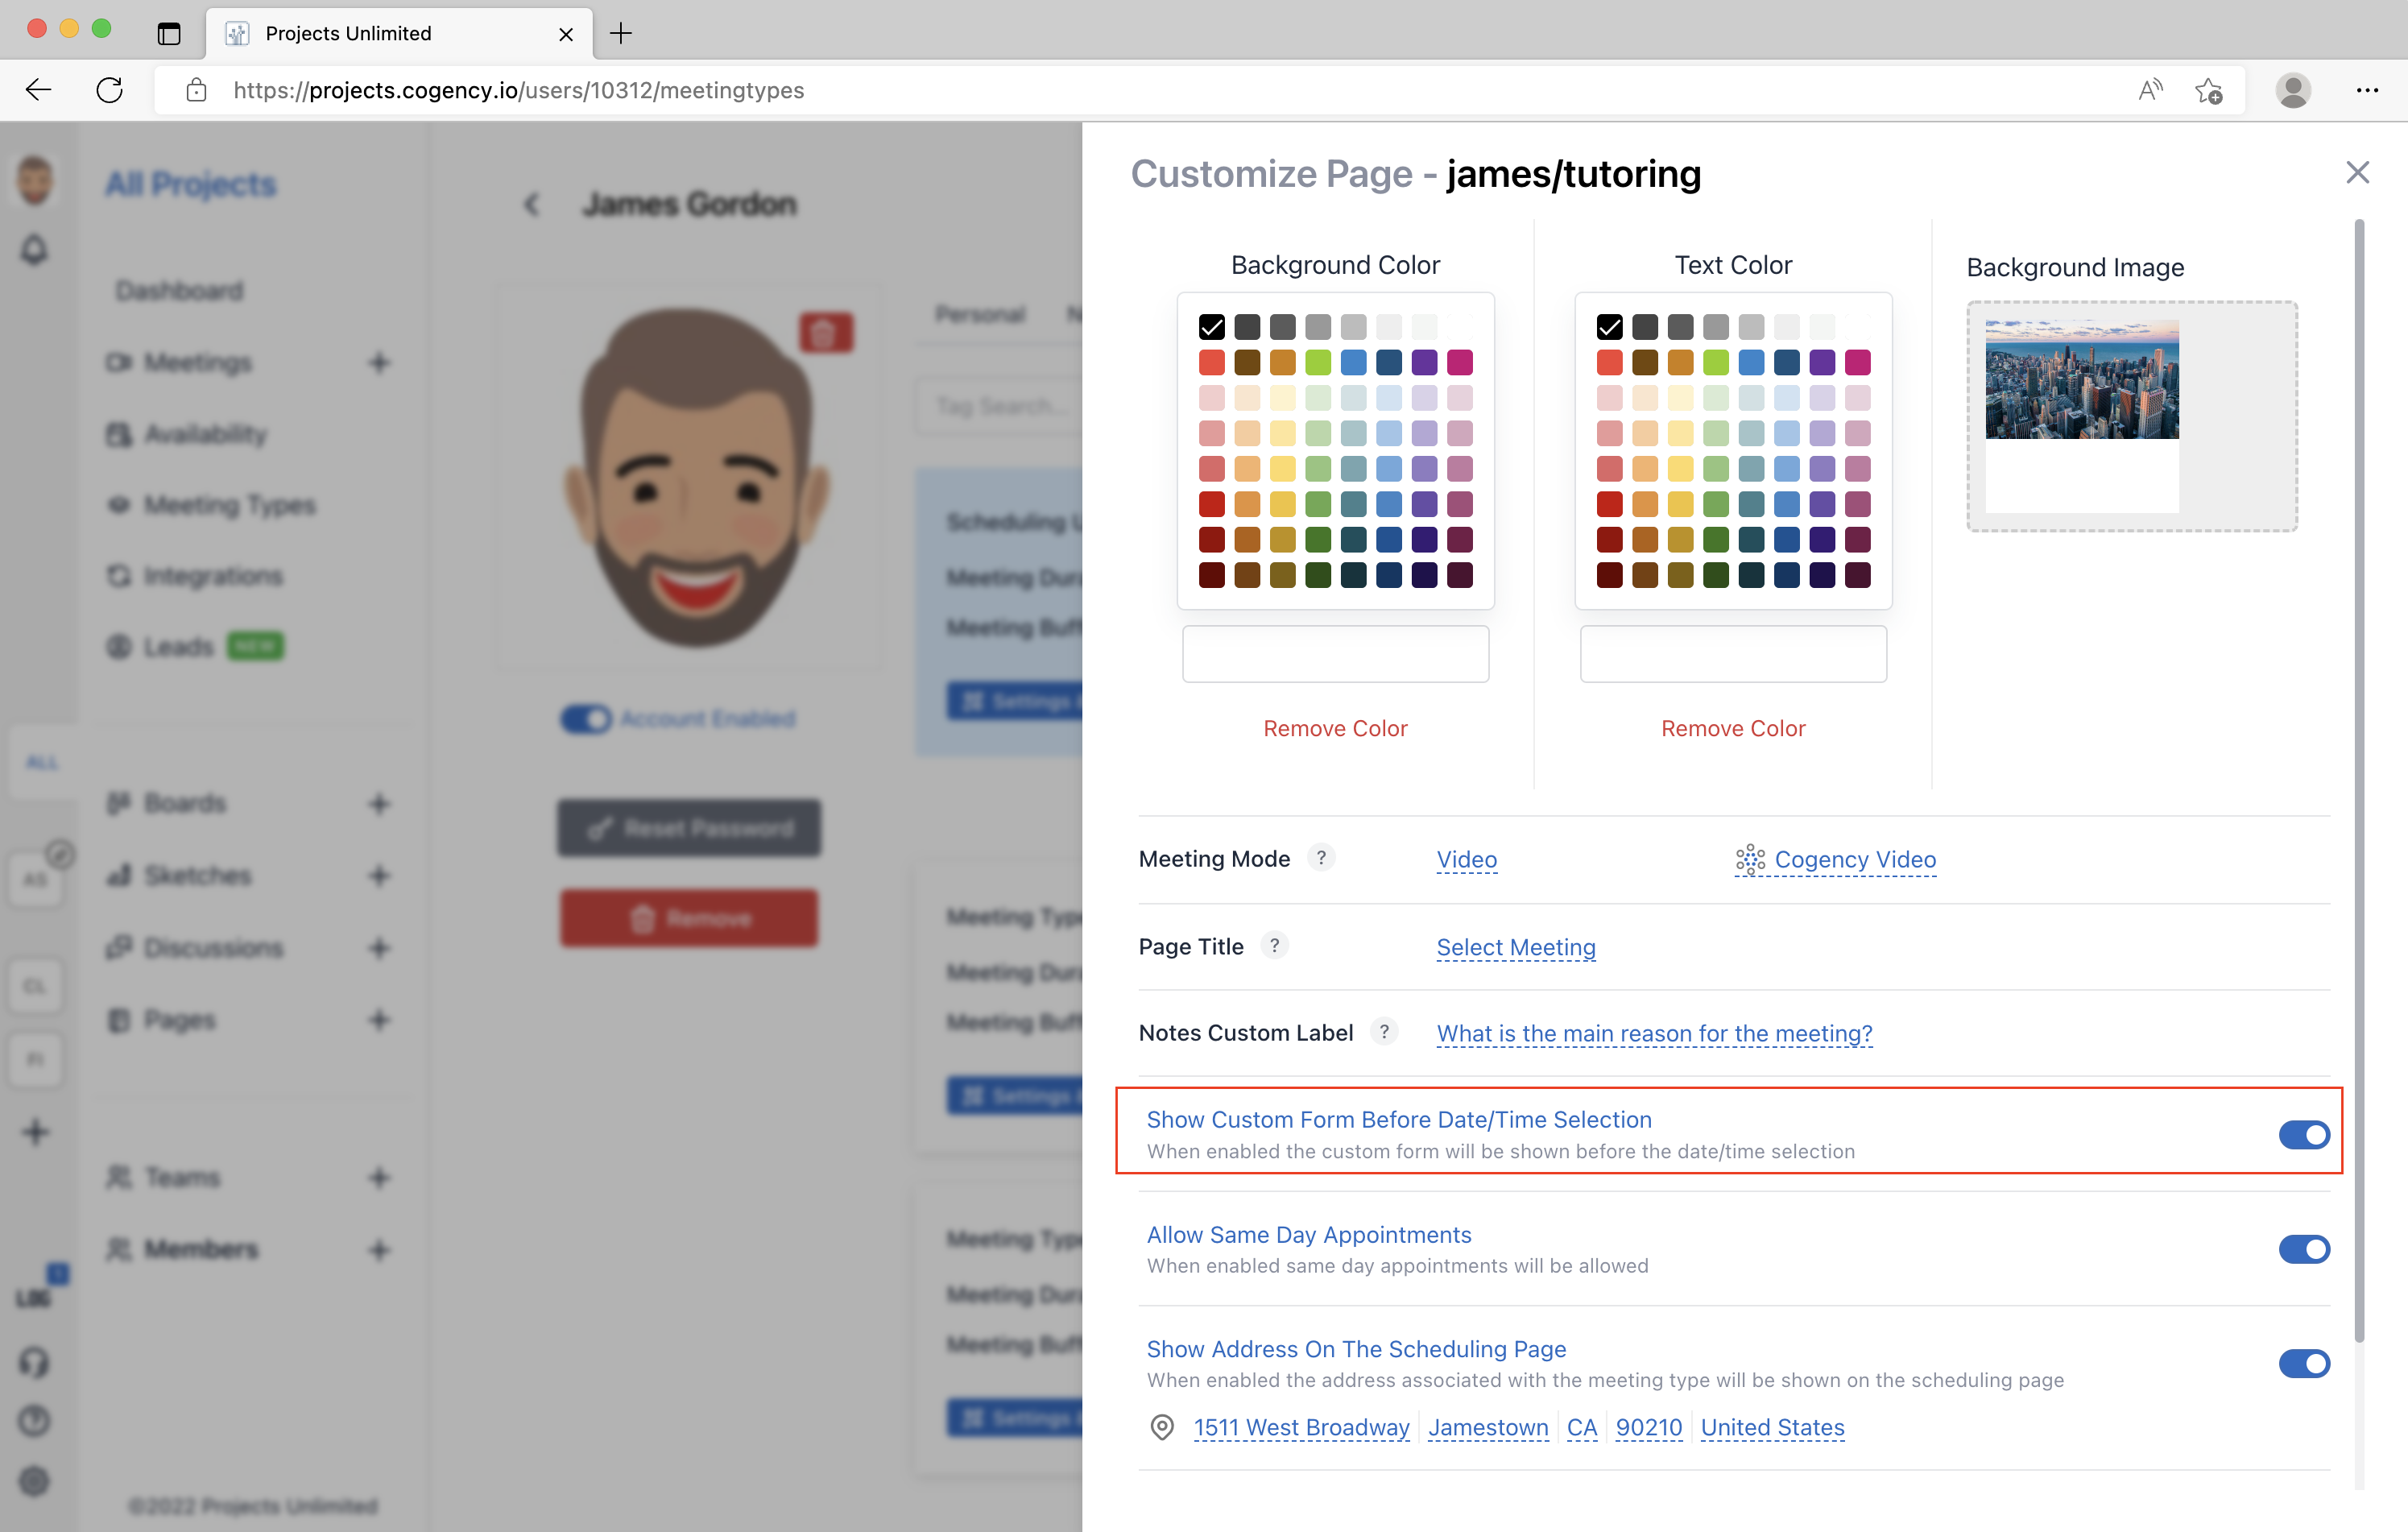
Task: Click Remove Color under Background Color
Action: pos(1335,728)
